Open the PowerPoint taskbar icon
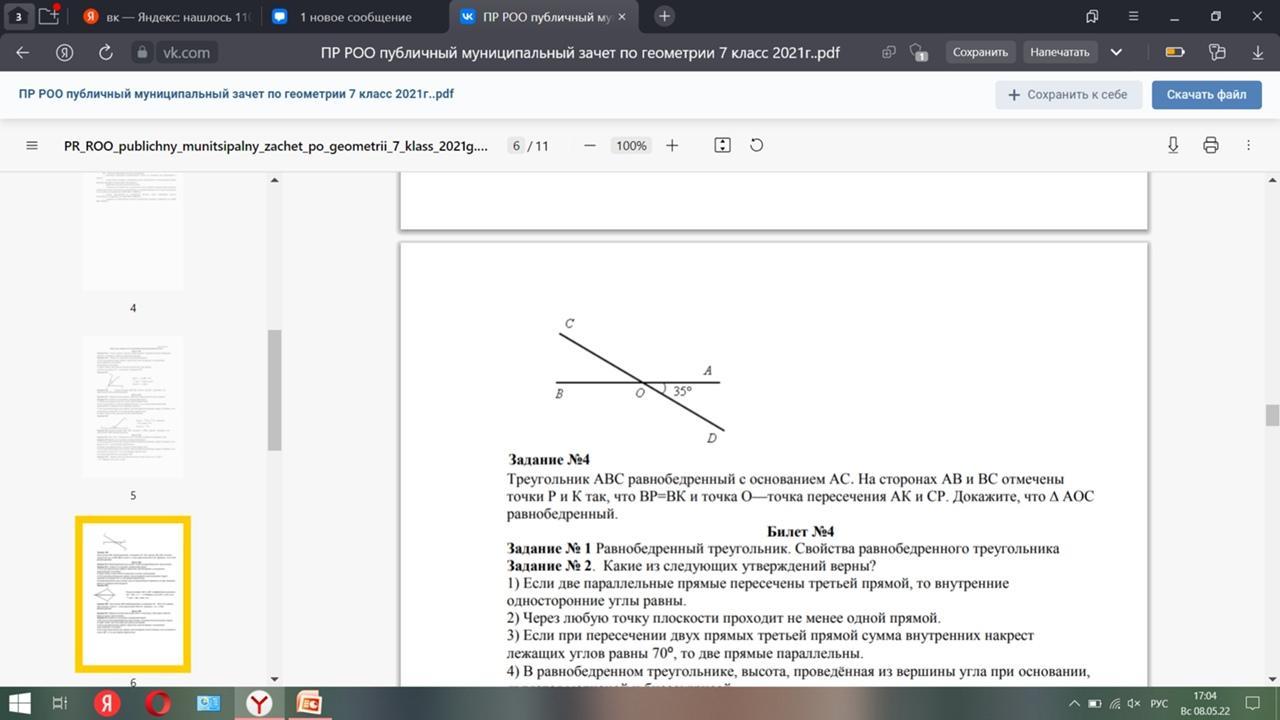Viewport: 1280px width, 720px height. pos(309,703)
